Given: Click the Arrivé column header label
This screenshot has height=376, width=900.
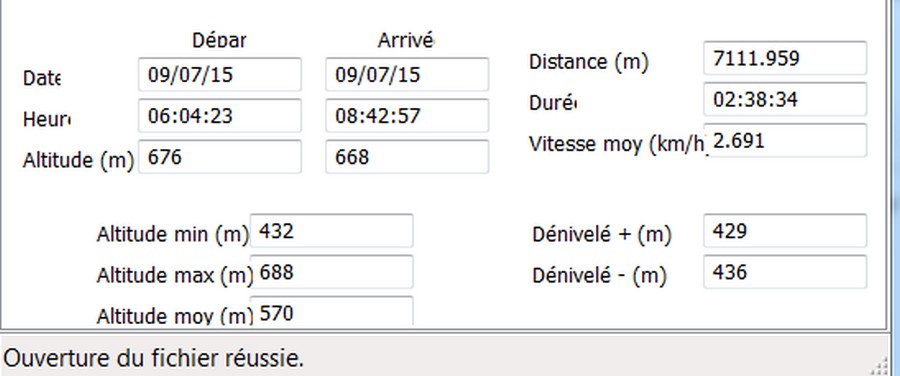Looking at the screenshot, I should click(x=406, y=41).
